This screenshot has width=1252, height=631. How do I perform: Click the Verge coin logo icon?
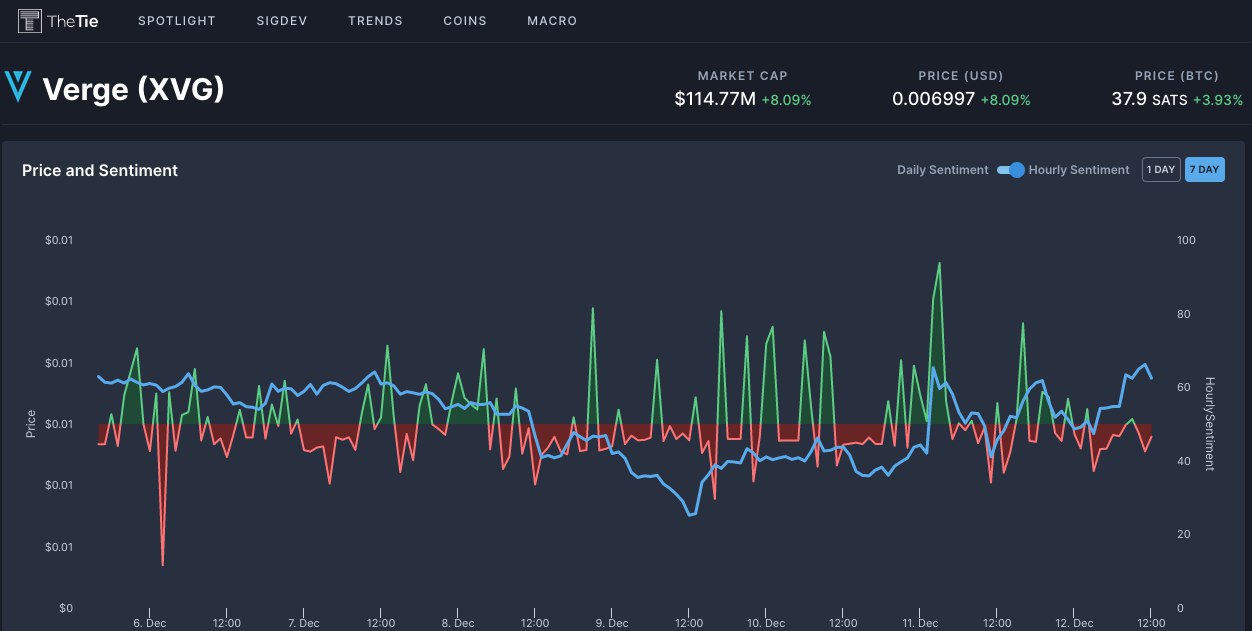(18, 87)
